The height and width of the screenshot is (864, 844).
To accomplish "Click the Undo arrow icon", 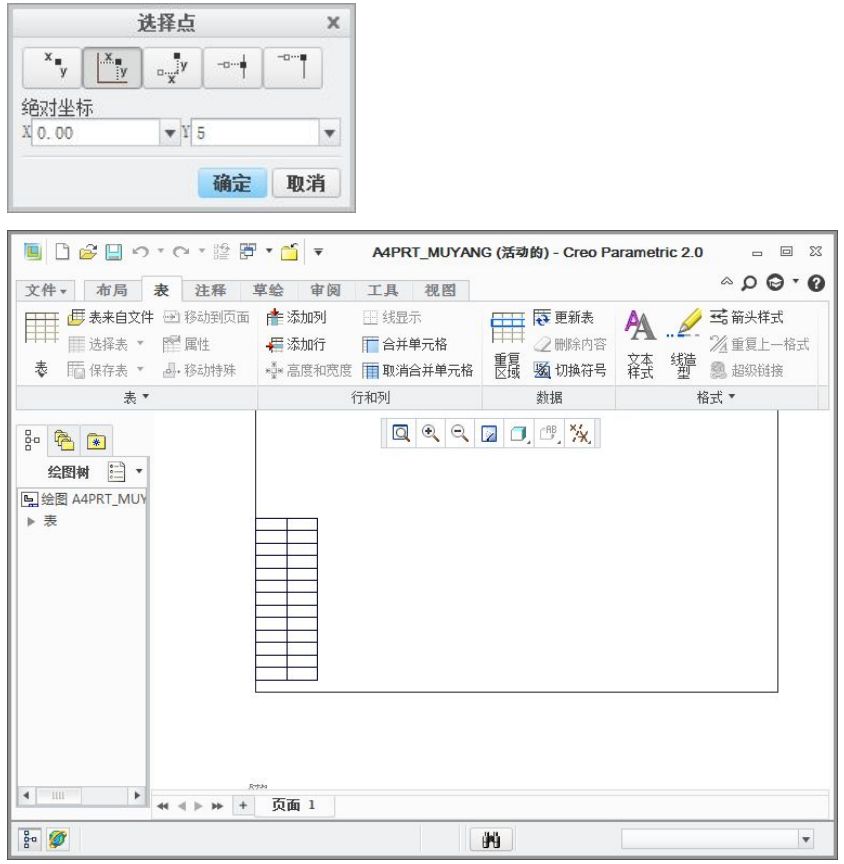I will tap(140, 252).
